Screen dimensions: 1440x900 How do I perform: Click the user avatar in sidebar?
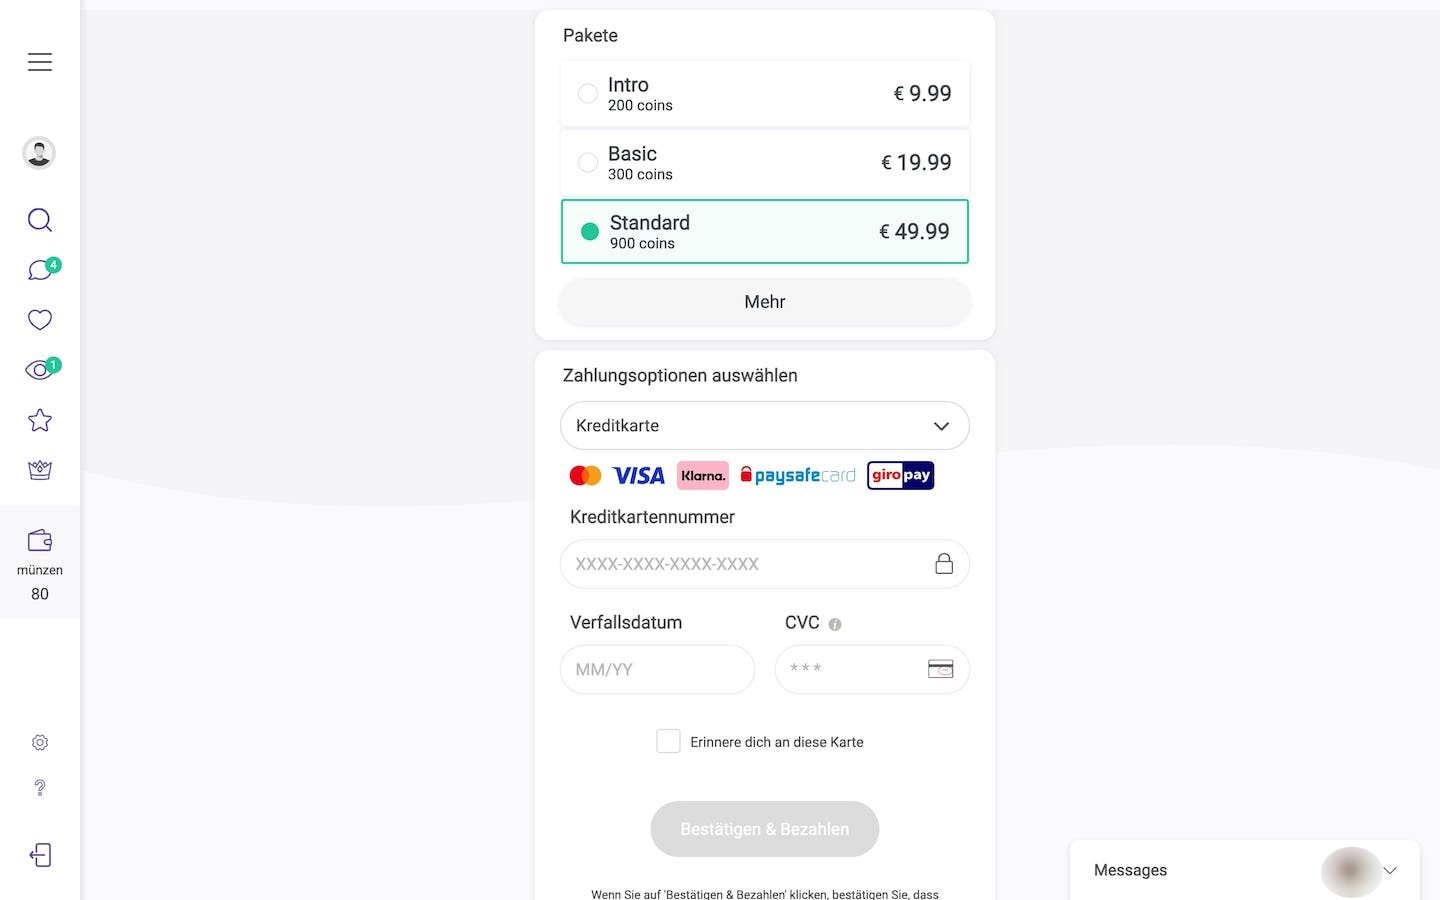39,153
